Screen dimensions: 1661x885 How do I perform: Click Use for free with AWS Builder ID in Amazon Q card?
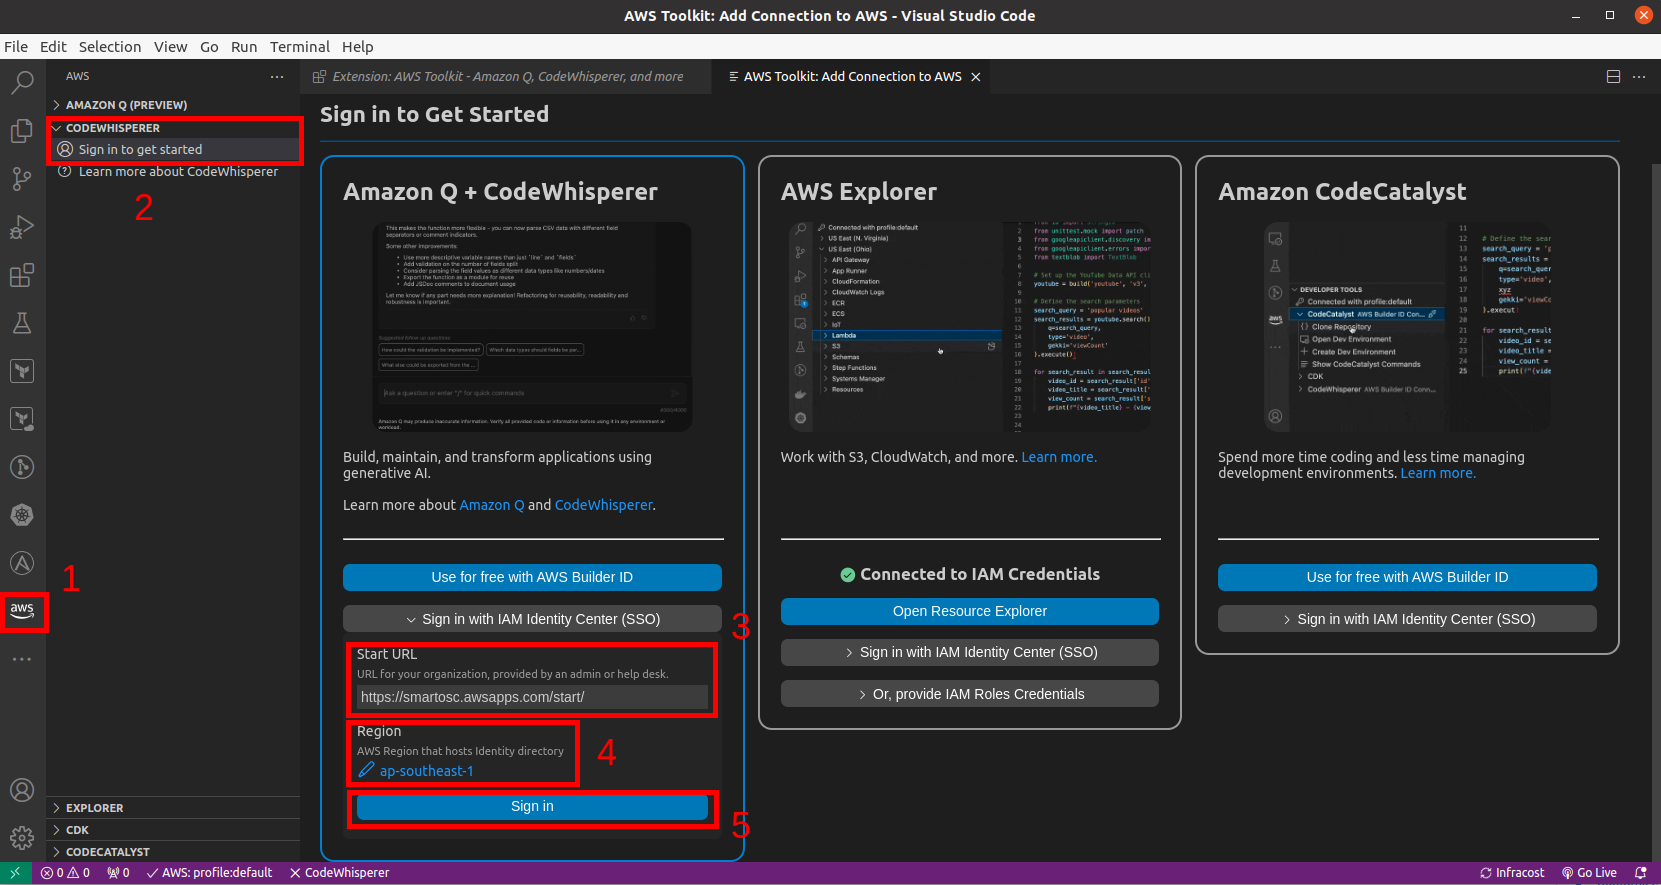[x=532, y=577]
